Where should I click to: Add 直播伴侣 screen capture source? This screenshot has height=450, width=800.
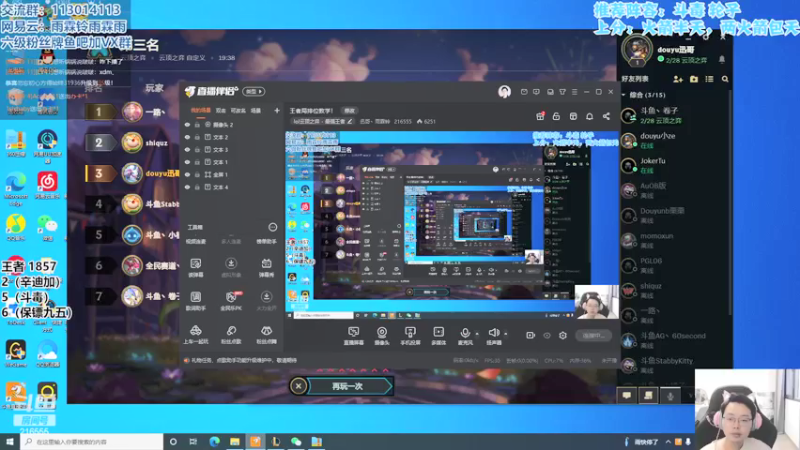click(354, 336)
